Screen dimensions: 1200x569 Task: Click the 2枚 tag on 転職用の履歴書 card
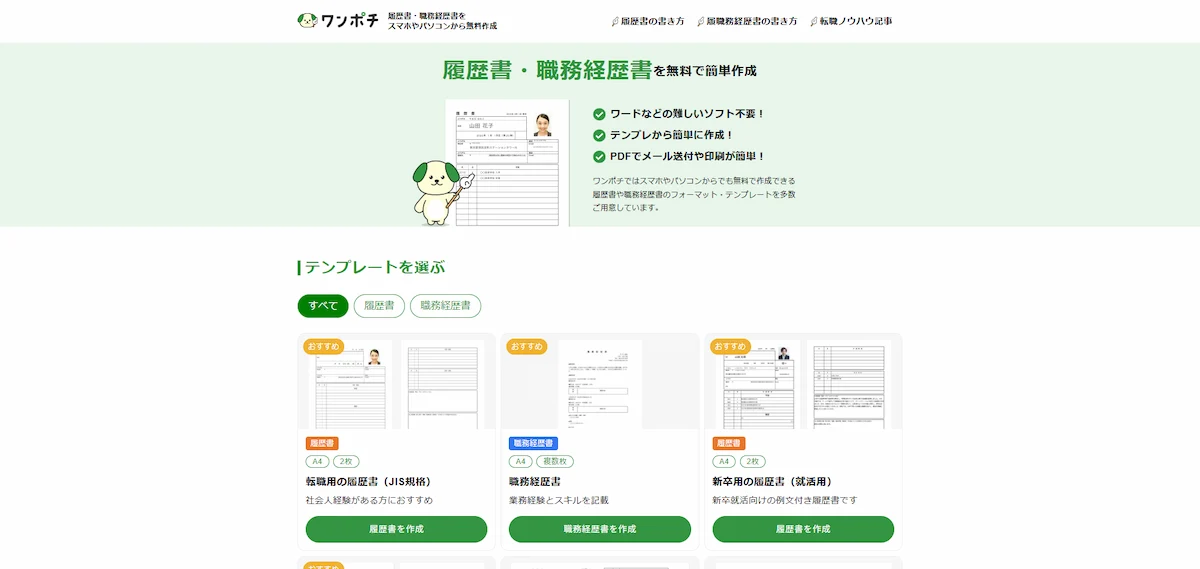(x=346, y=461)
